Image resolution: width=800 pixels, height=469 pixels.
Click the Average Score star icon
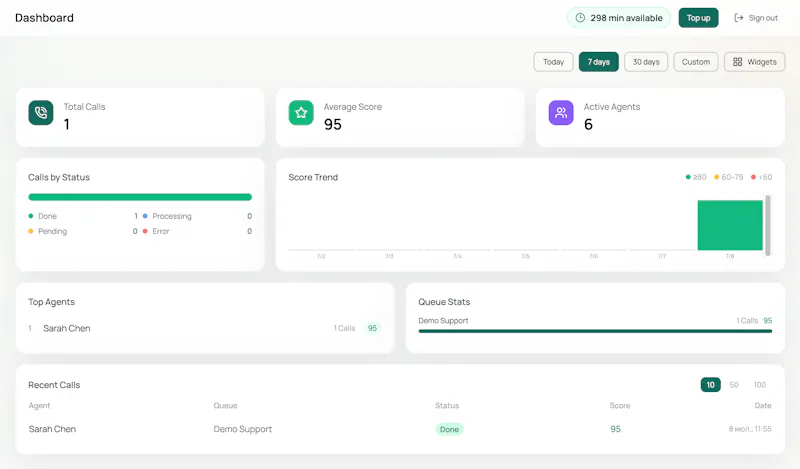[x=301, y=113]
